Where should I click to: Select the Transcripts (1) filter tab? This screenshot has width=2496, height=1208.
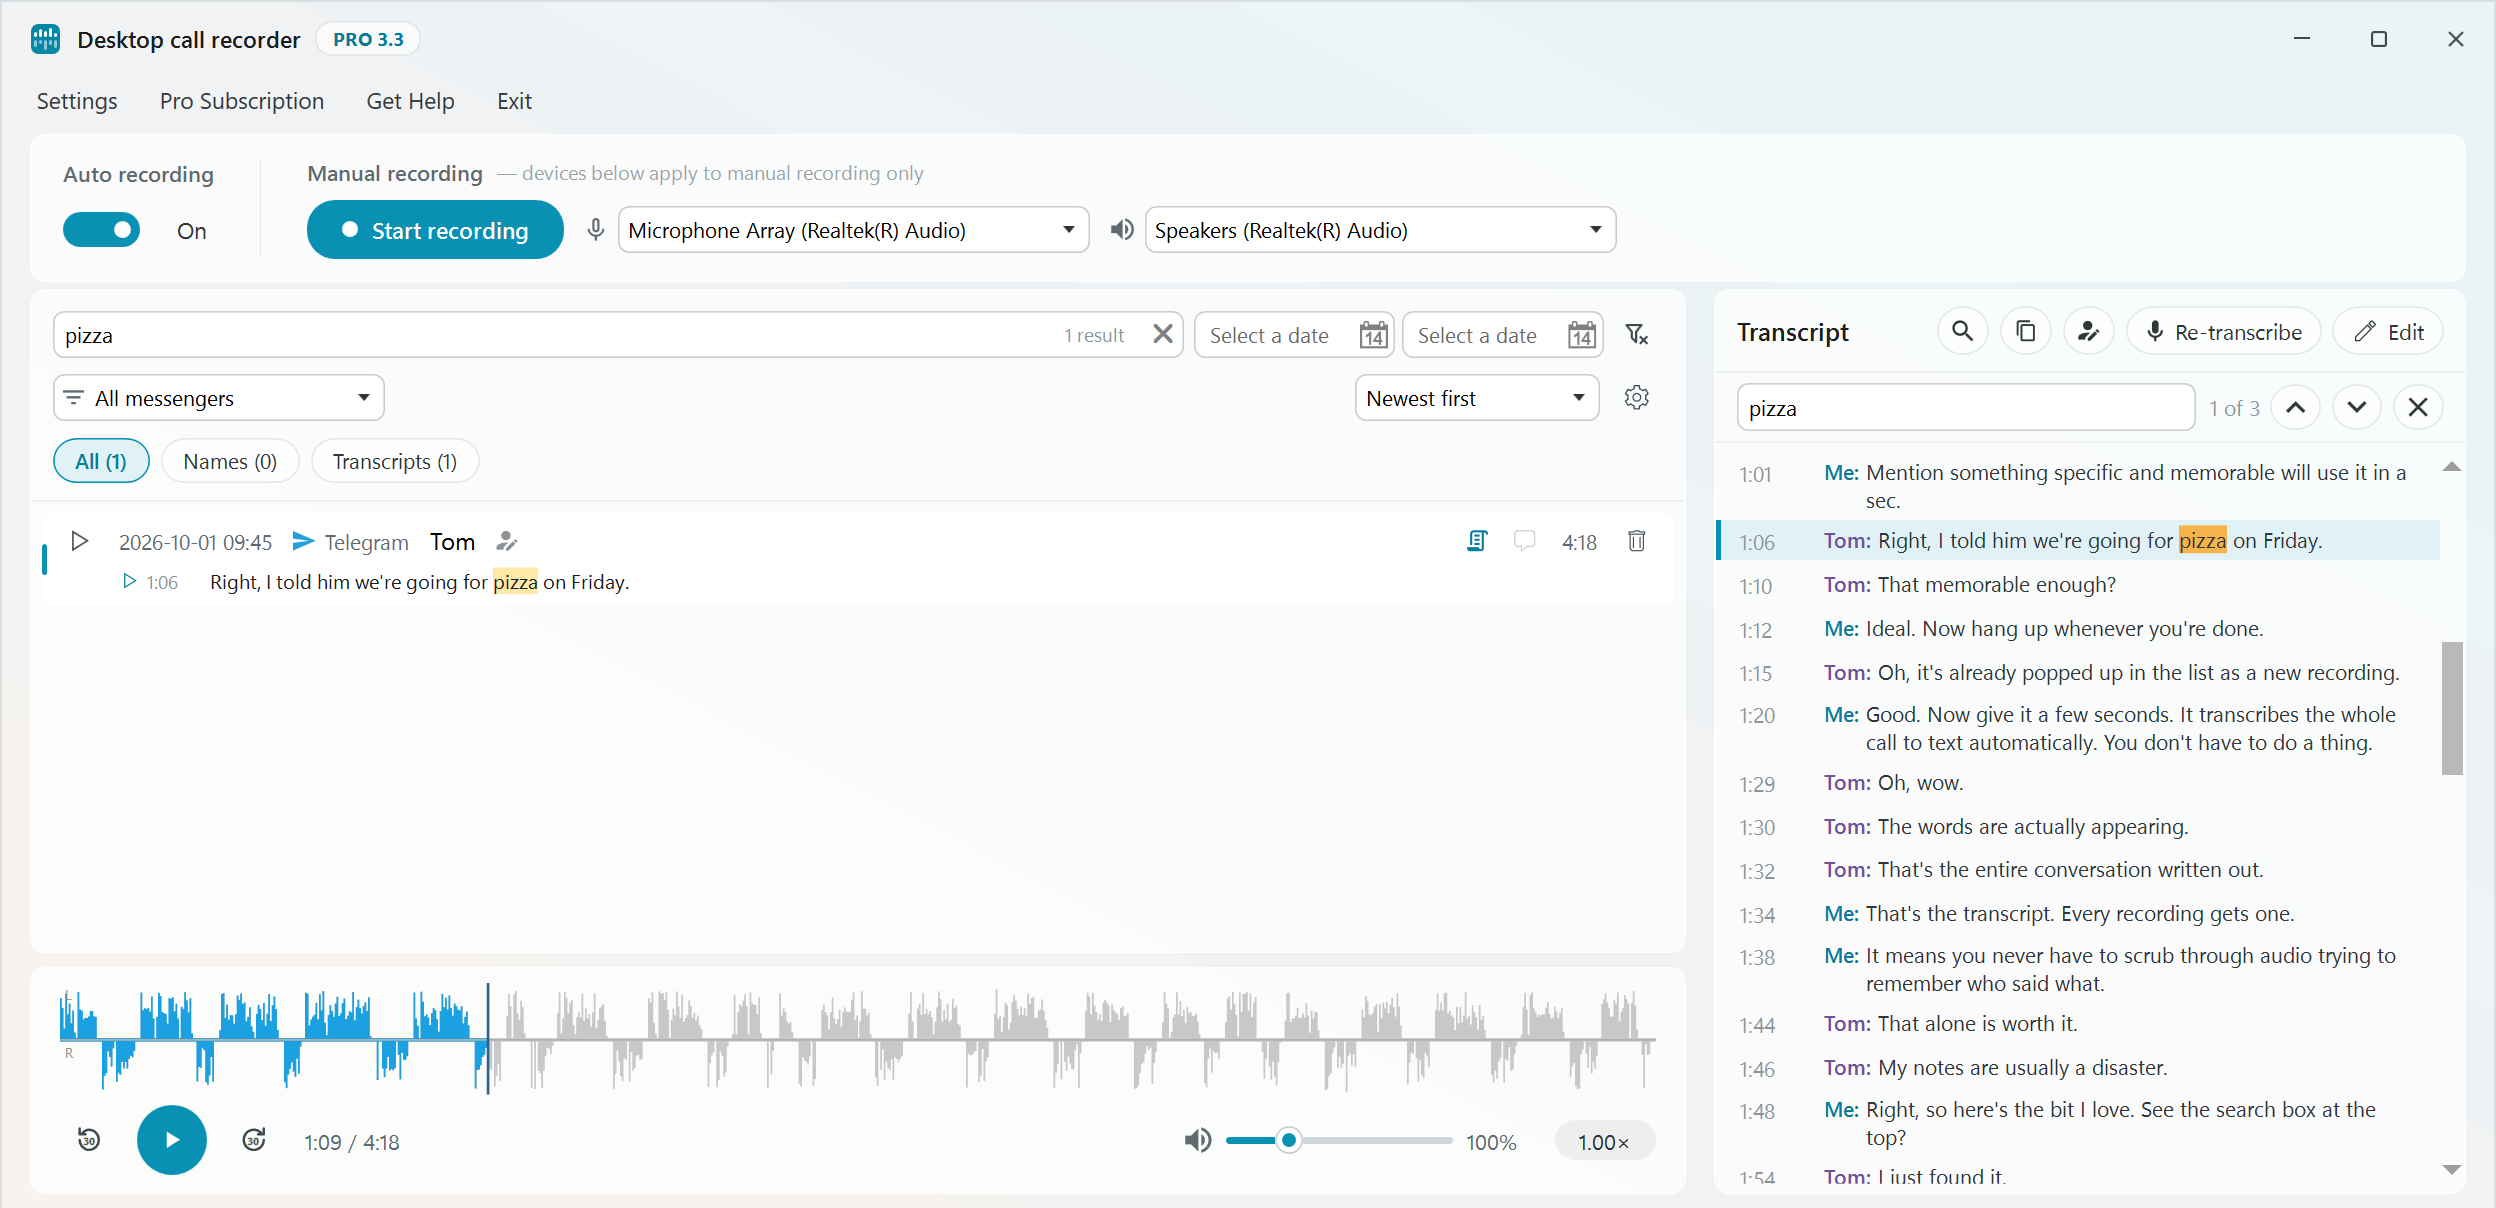[395, 461]
